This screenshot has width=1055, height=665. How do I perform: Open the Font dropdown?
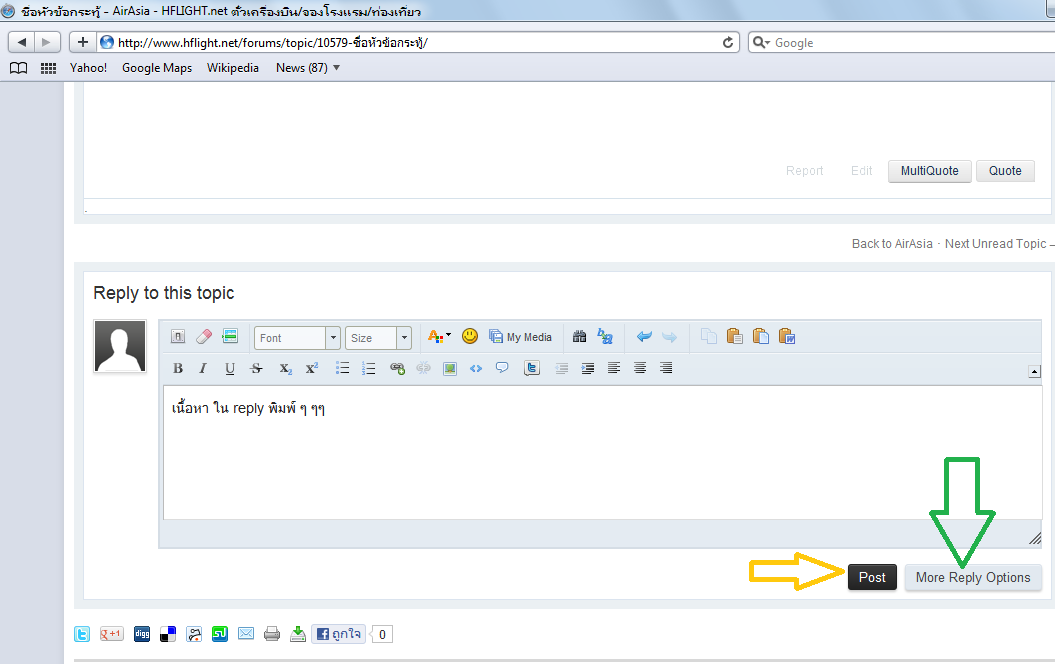297,338
